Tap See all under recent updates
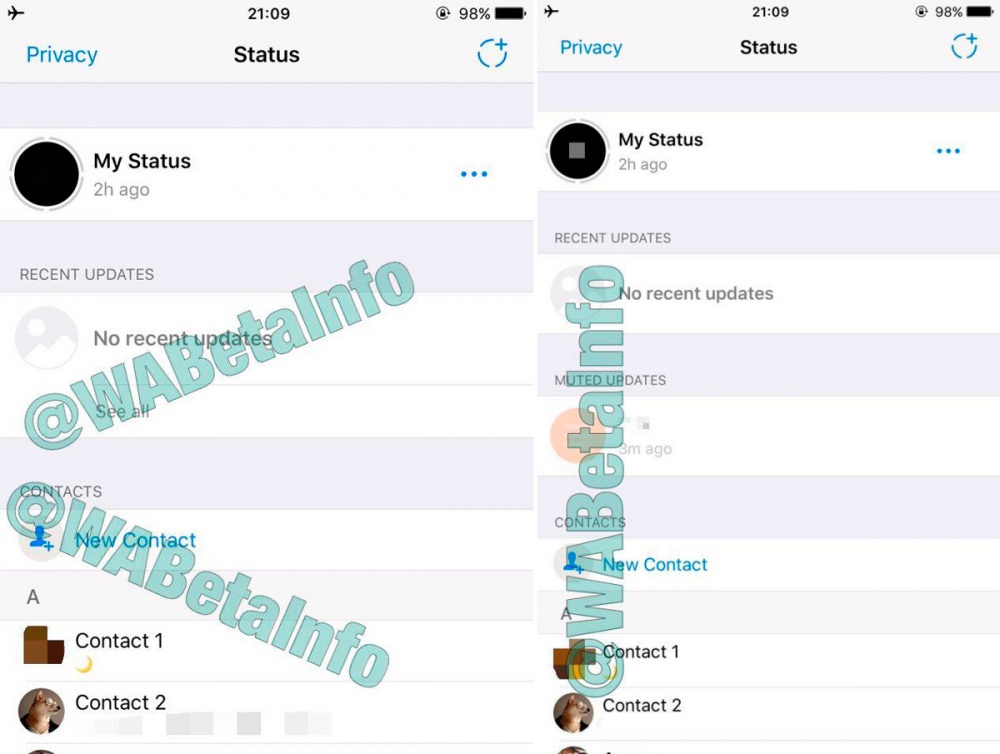 point(122,411)
